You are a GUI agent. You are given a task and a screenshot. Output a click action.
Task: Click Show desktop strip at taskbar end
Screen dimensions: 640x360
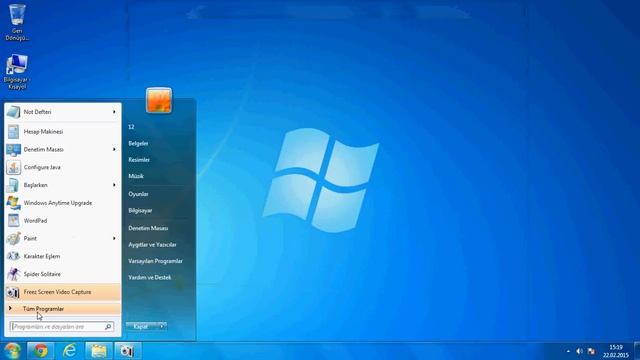pos(637,351)
